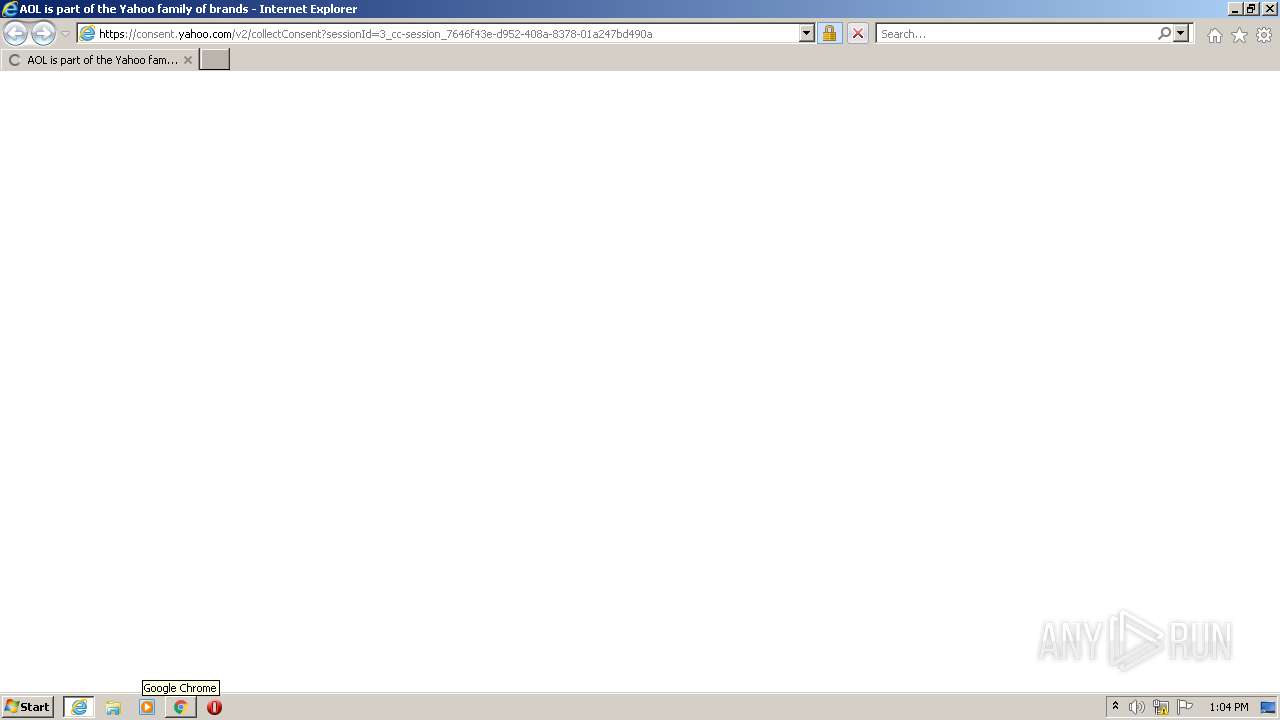Open the network status tray icon
This screenshot has width=1280, height=720.
[1161, 707]
